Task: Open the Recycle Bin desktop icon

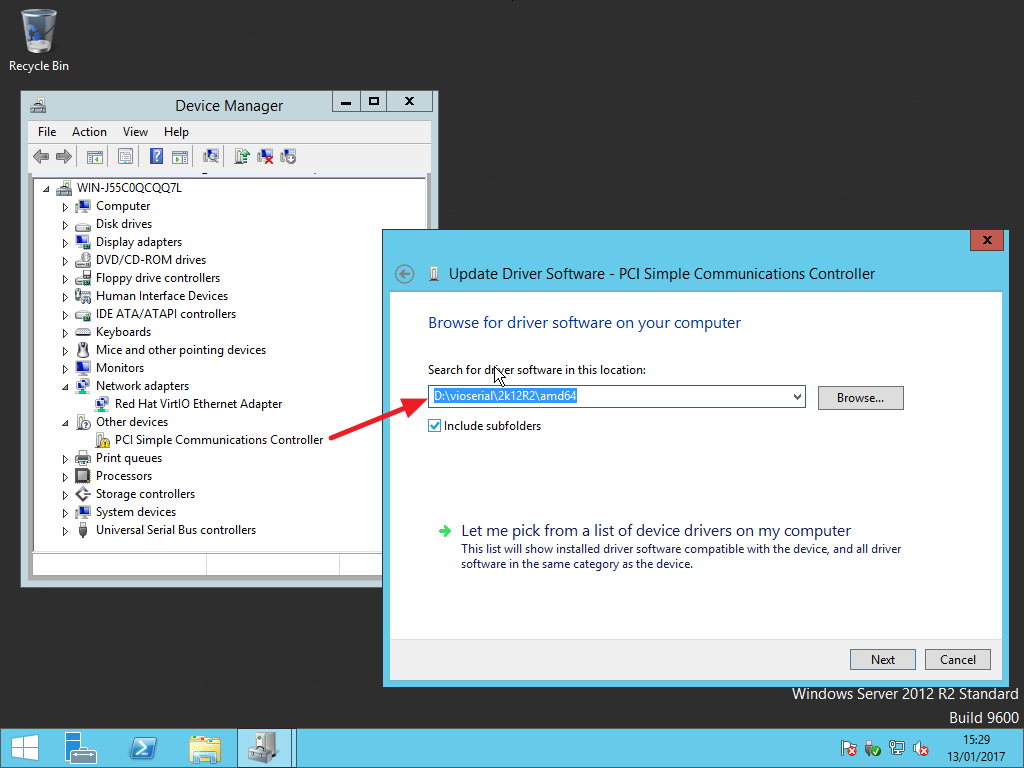Action: (x=39, y=40)
